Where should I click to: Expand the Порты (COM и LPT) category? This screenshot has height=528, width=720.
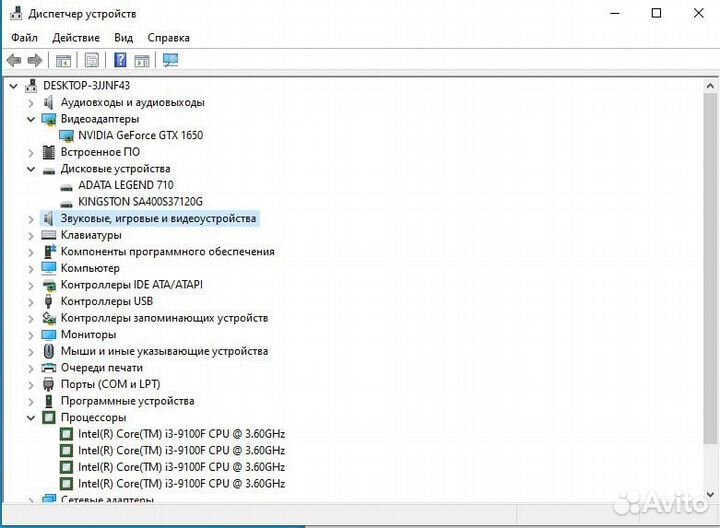pyautogui.click(x=31, y=385)
